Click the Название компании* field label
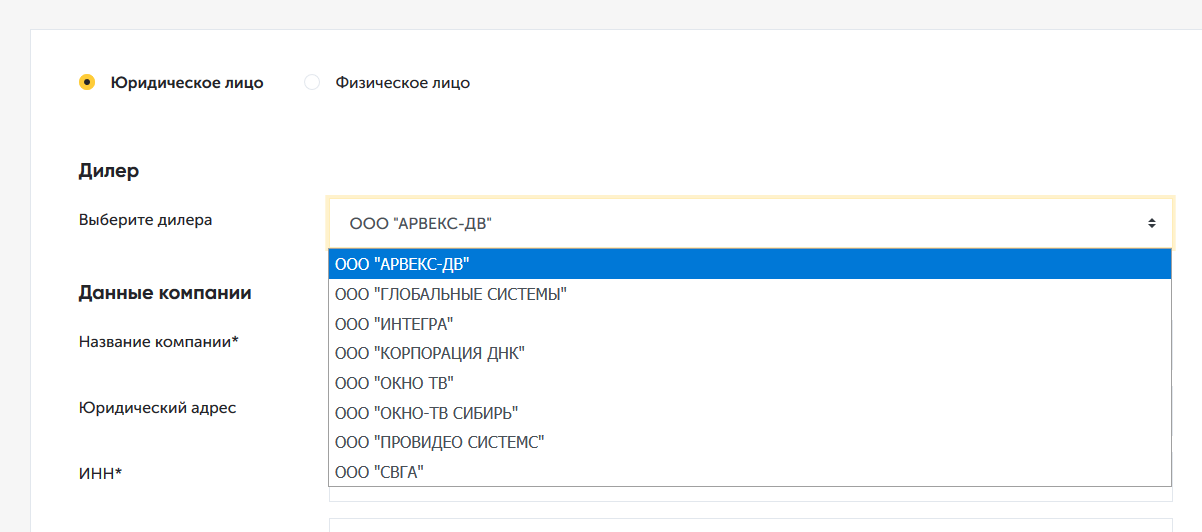 [x=158, y=342]
